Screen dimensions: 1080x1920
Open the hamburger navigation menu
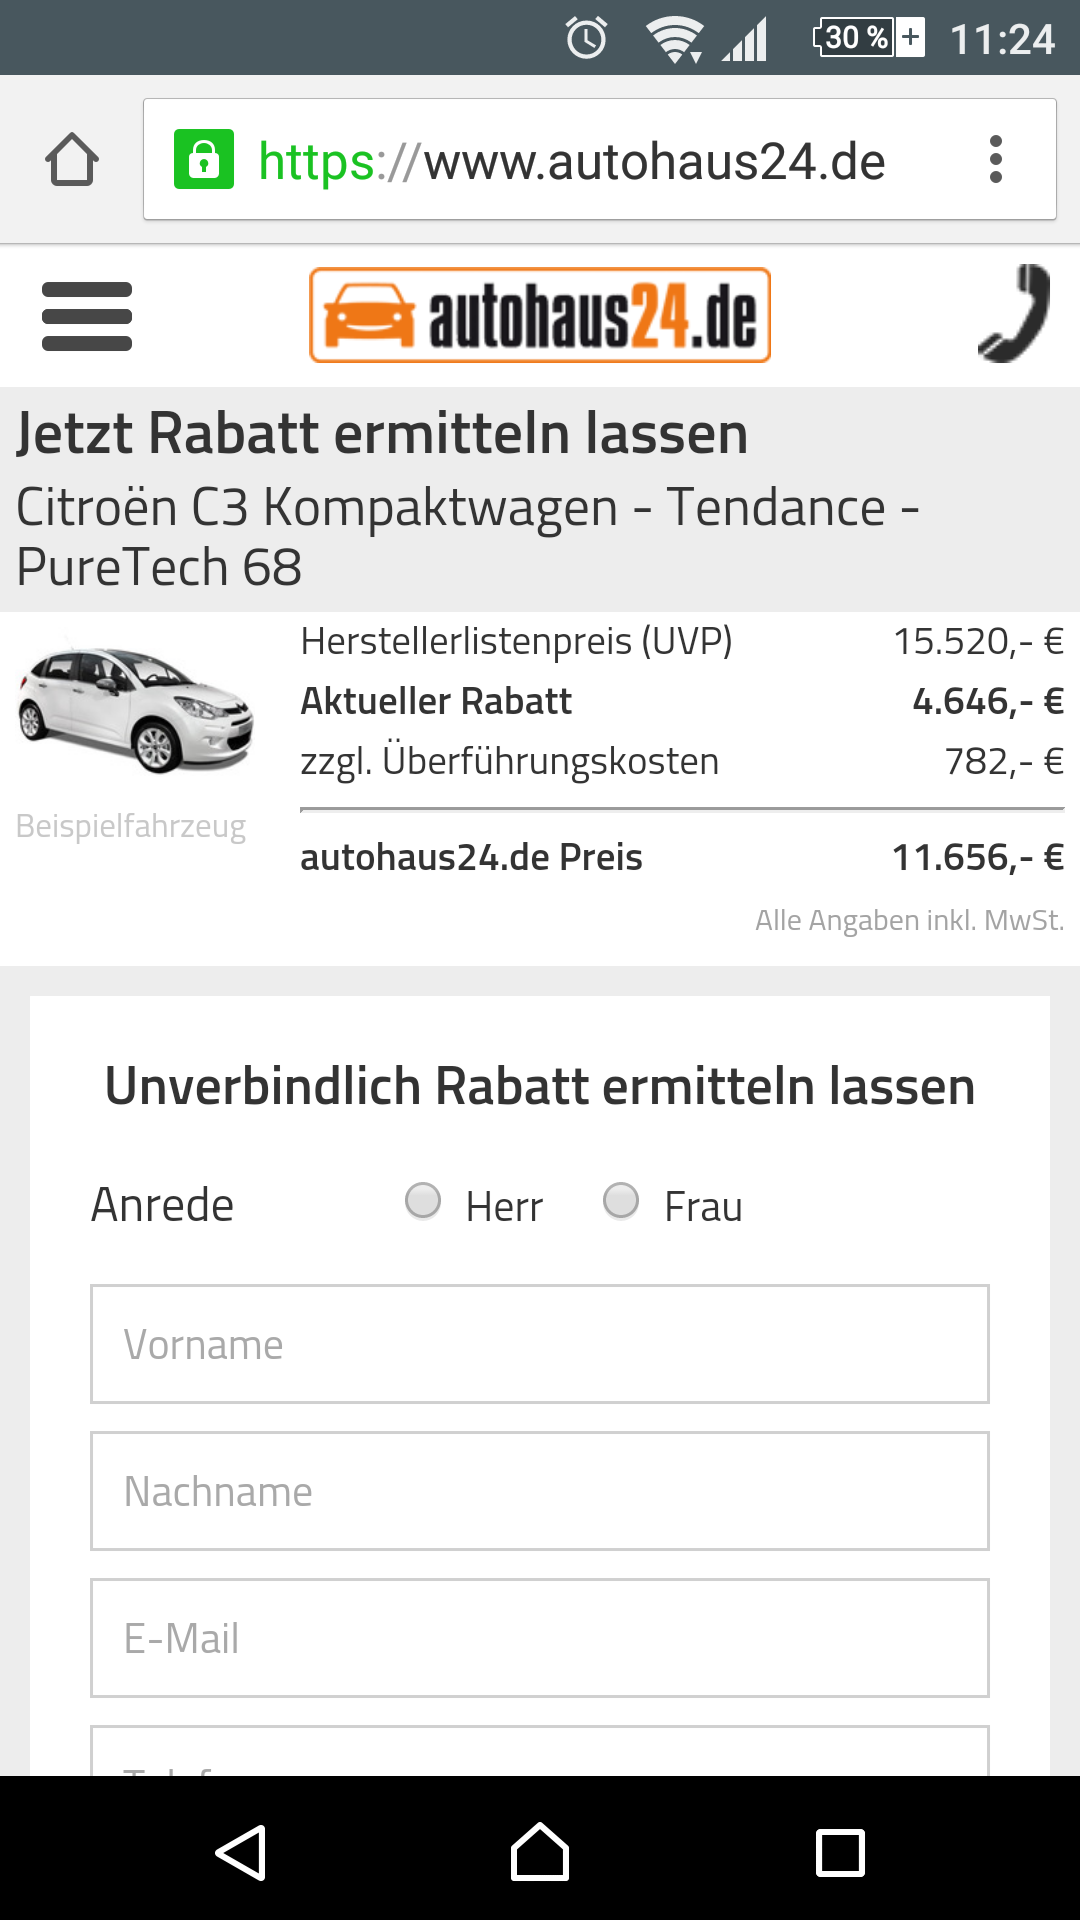87,316
